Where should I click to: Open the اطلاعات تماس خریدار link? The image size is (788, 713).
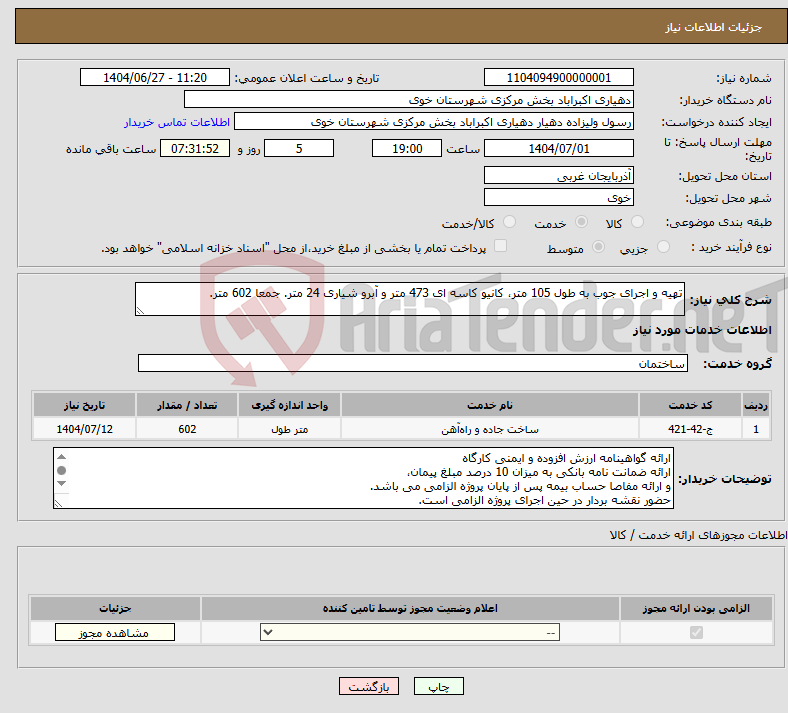tap(177, 122)
